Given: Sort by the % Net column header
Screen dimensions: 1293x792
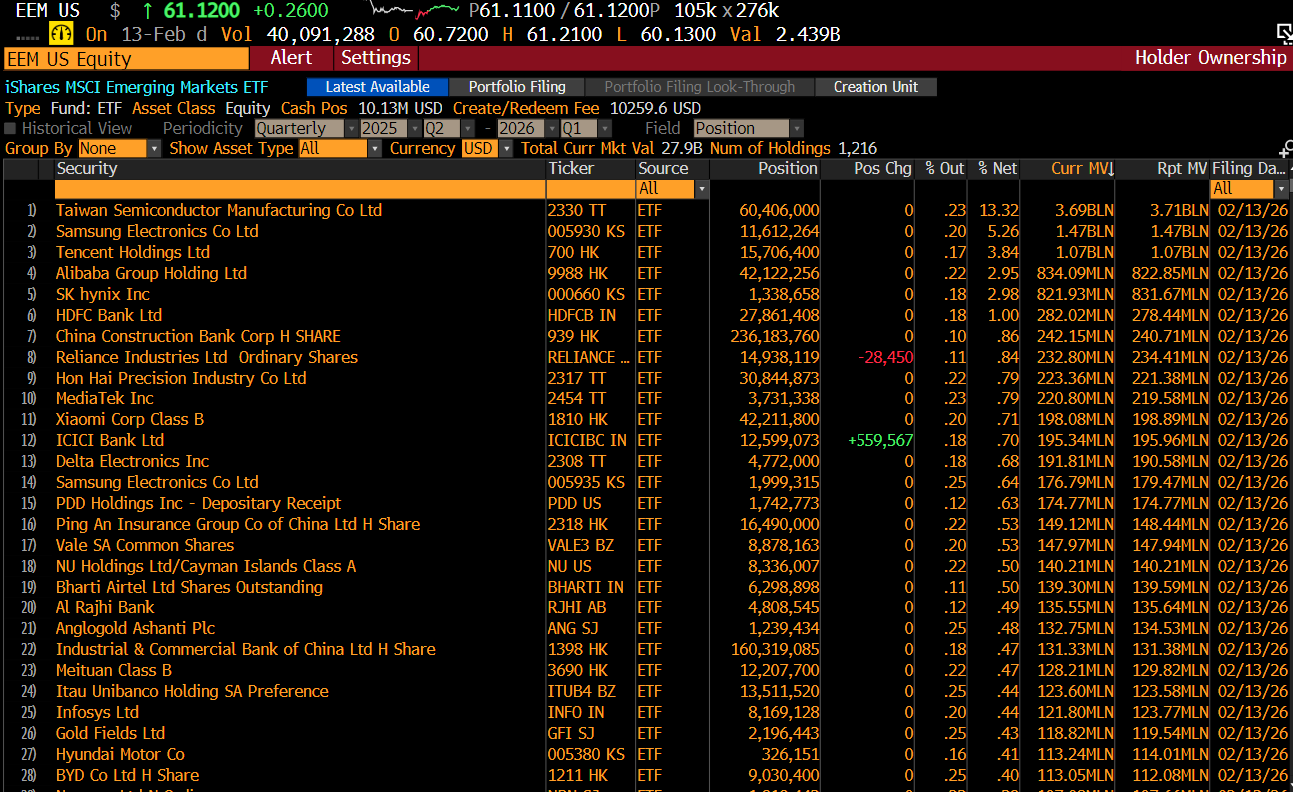Looking at the screenshot, I should tap(995, 169).
